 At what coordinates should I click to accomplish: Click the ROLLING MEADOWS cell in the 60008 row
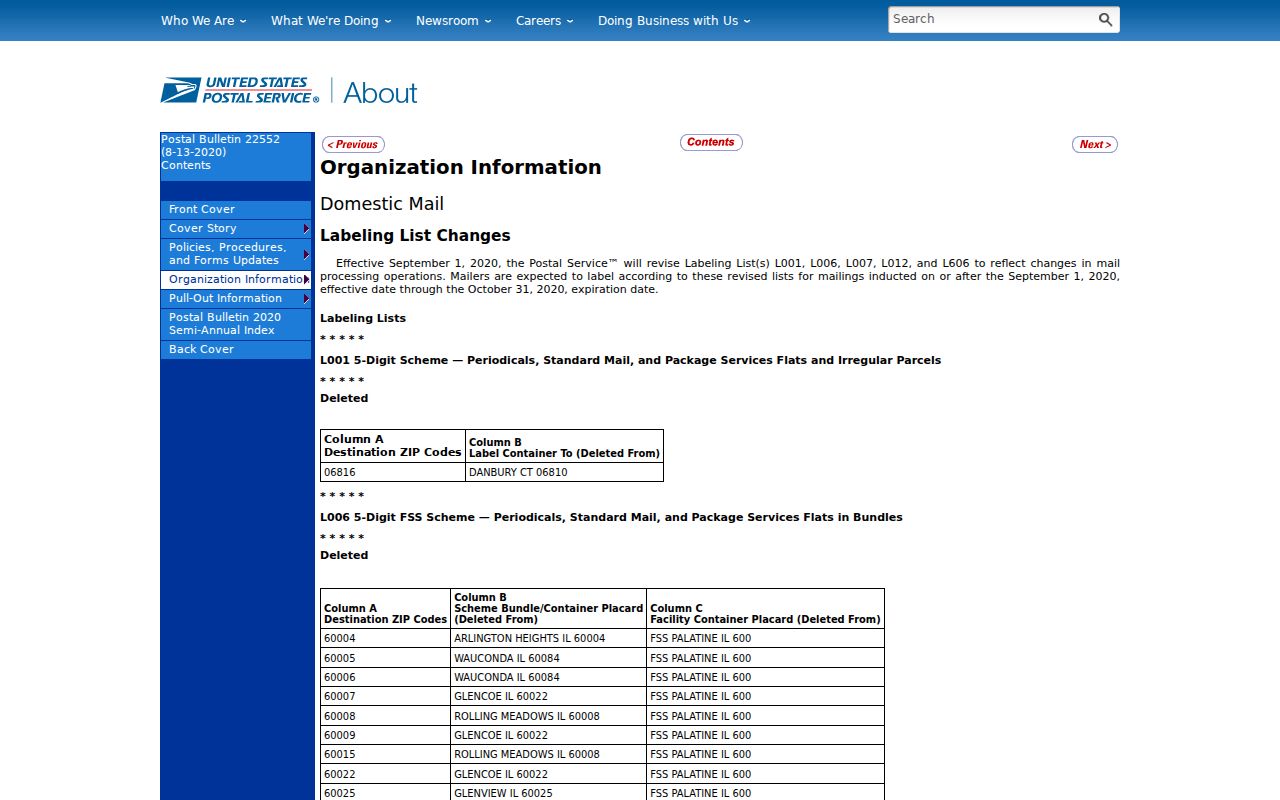(548, 716)
